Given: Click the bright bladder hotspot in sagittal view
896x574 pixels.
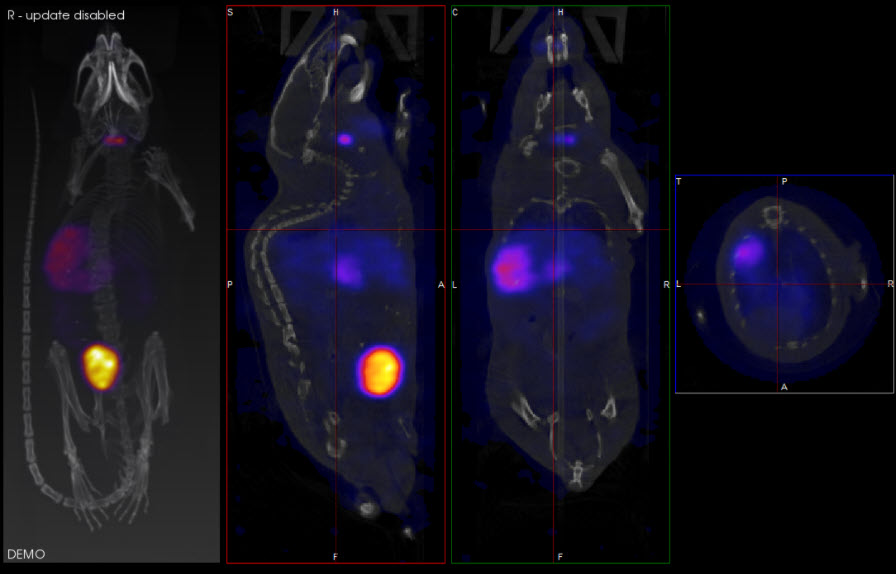Looking at the screenshot, I should pos(381,370).
